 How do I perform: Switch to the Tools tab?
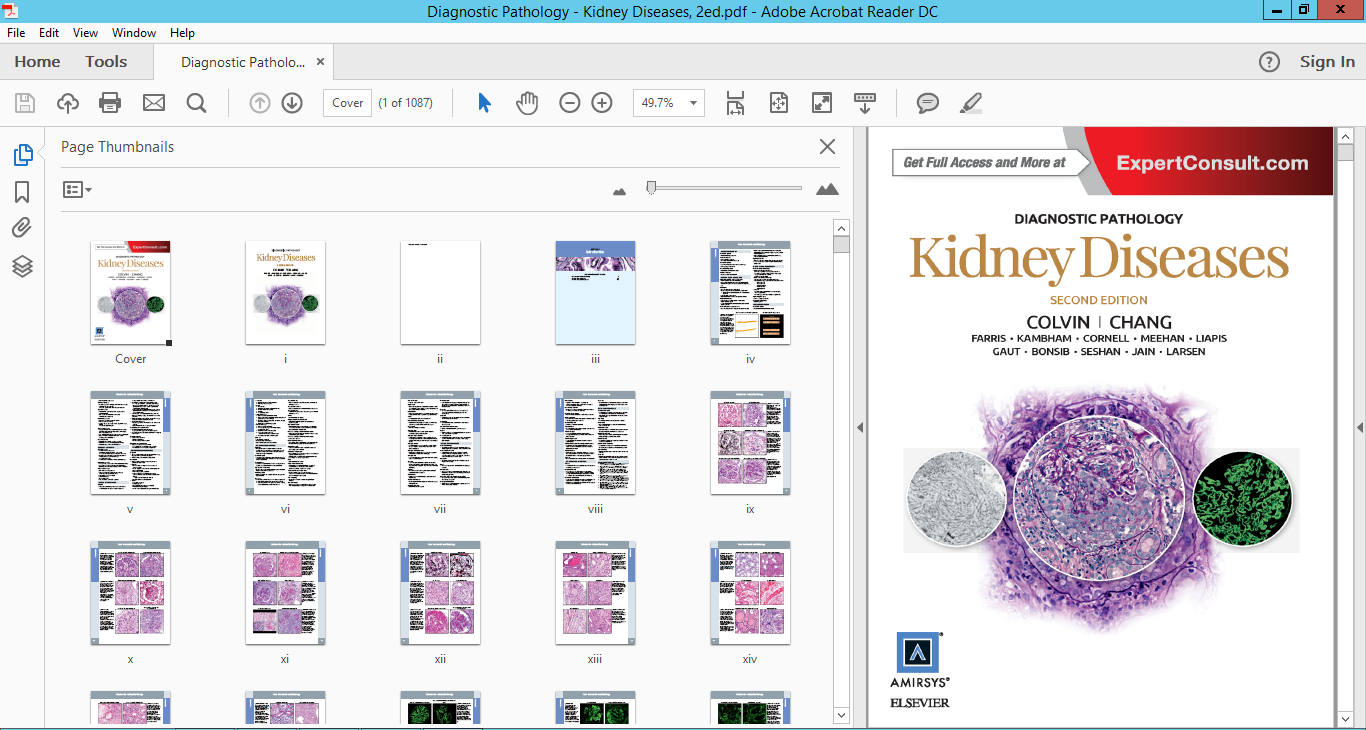[106, 62]
